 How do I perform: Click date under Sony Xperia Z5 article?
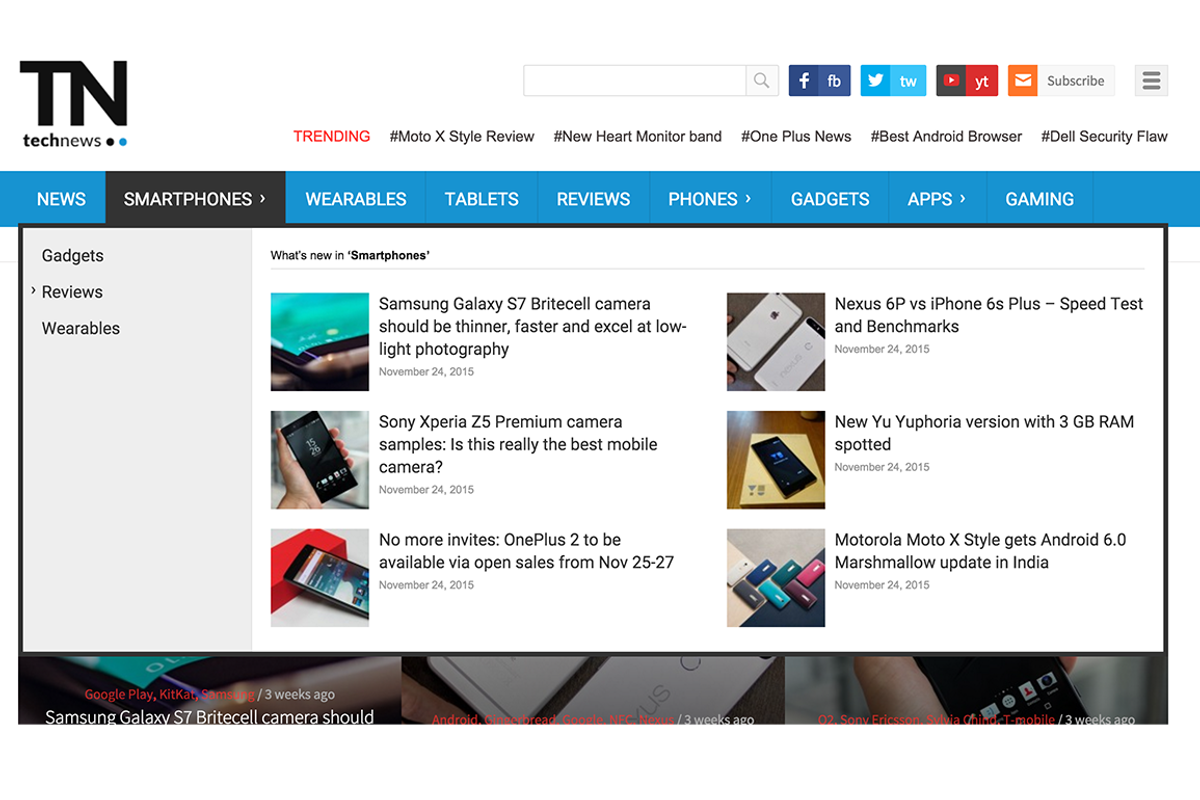(426, 490)
